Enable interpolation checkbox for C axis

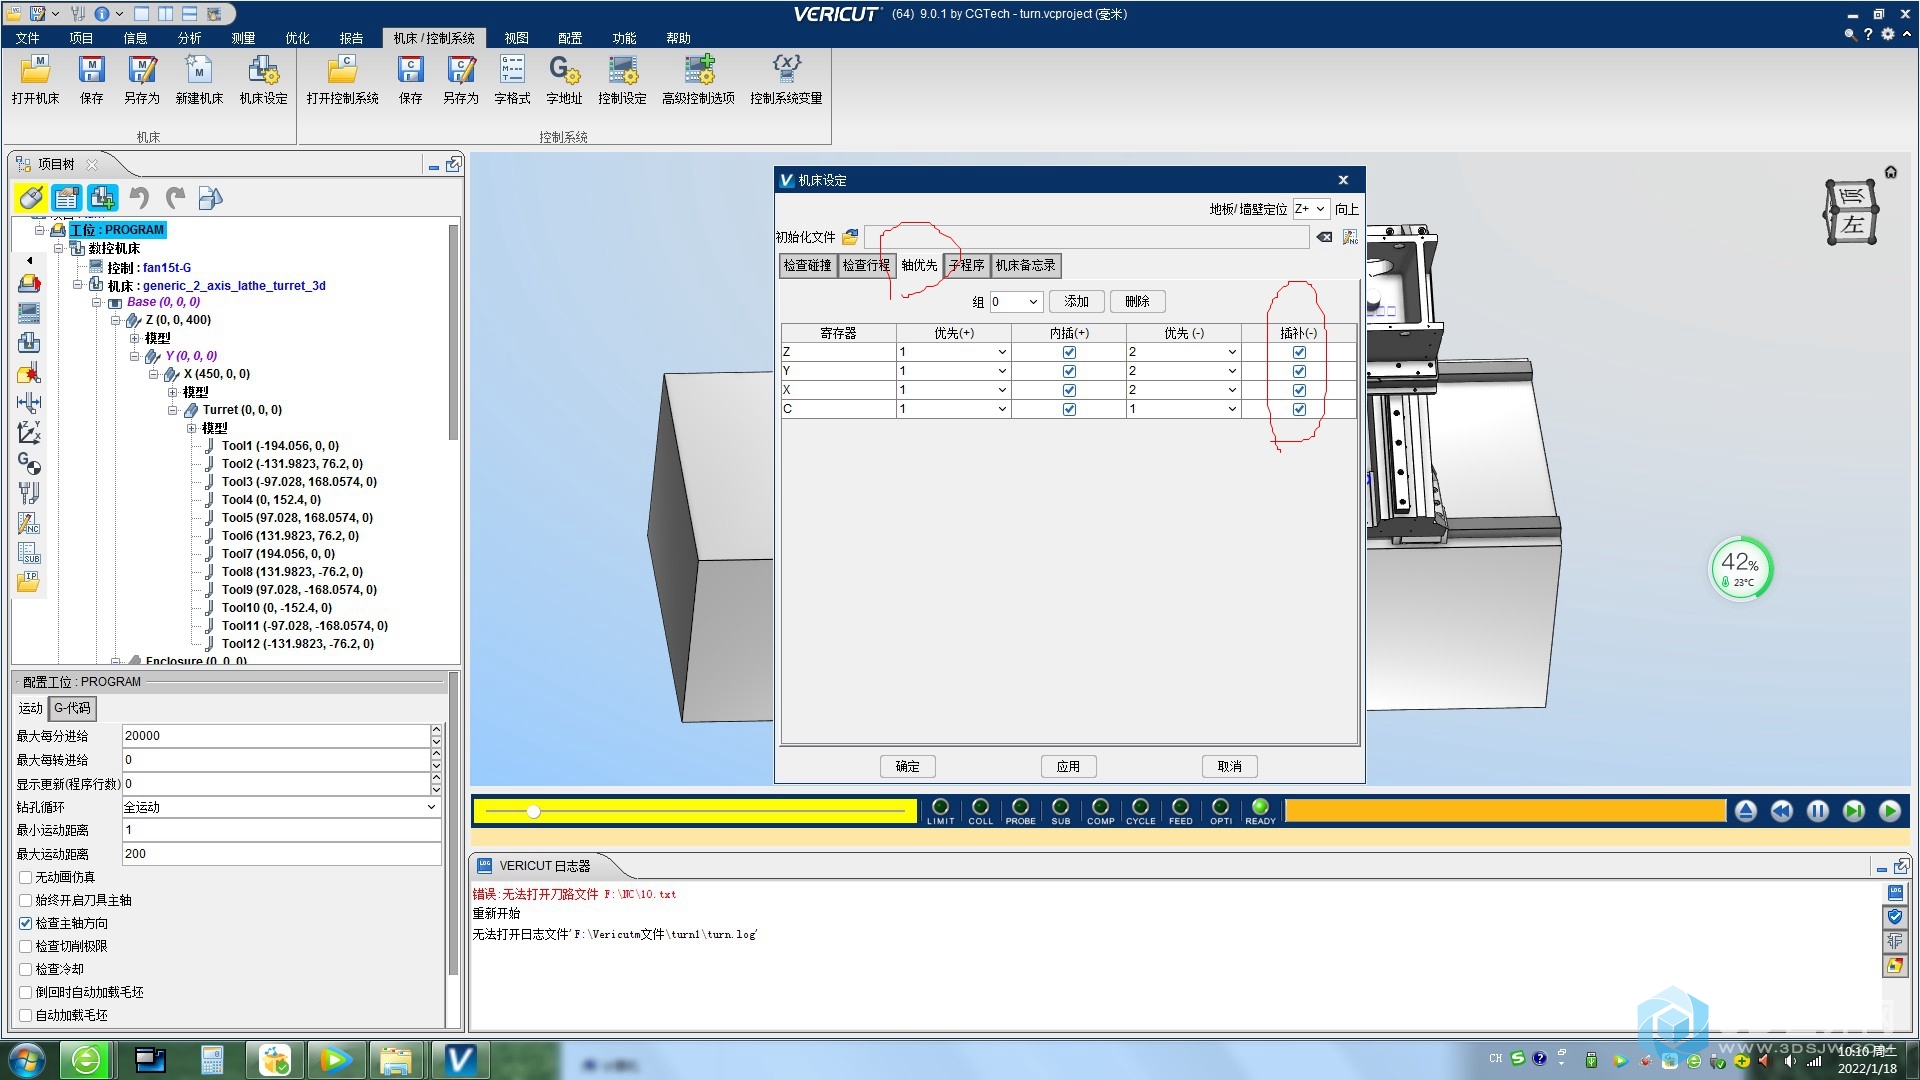click(1296, 409)
